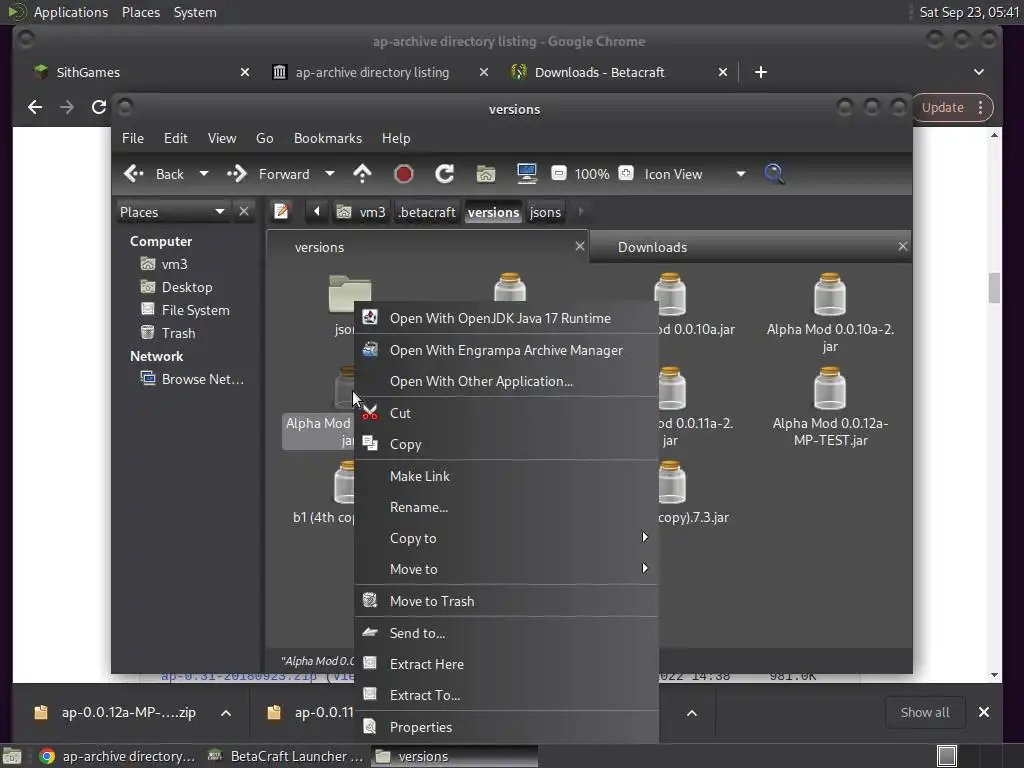Click Browse Network in sidebar

click(x=193, y=379)
